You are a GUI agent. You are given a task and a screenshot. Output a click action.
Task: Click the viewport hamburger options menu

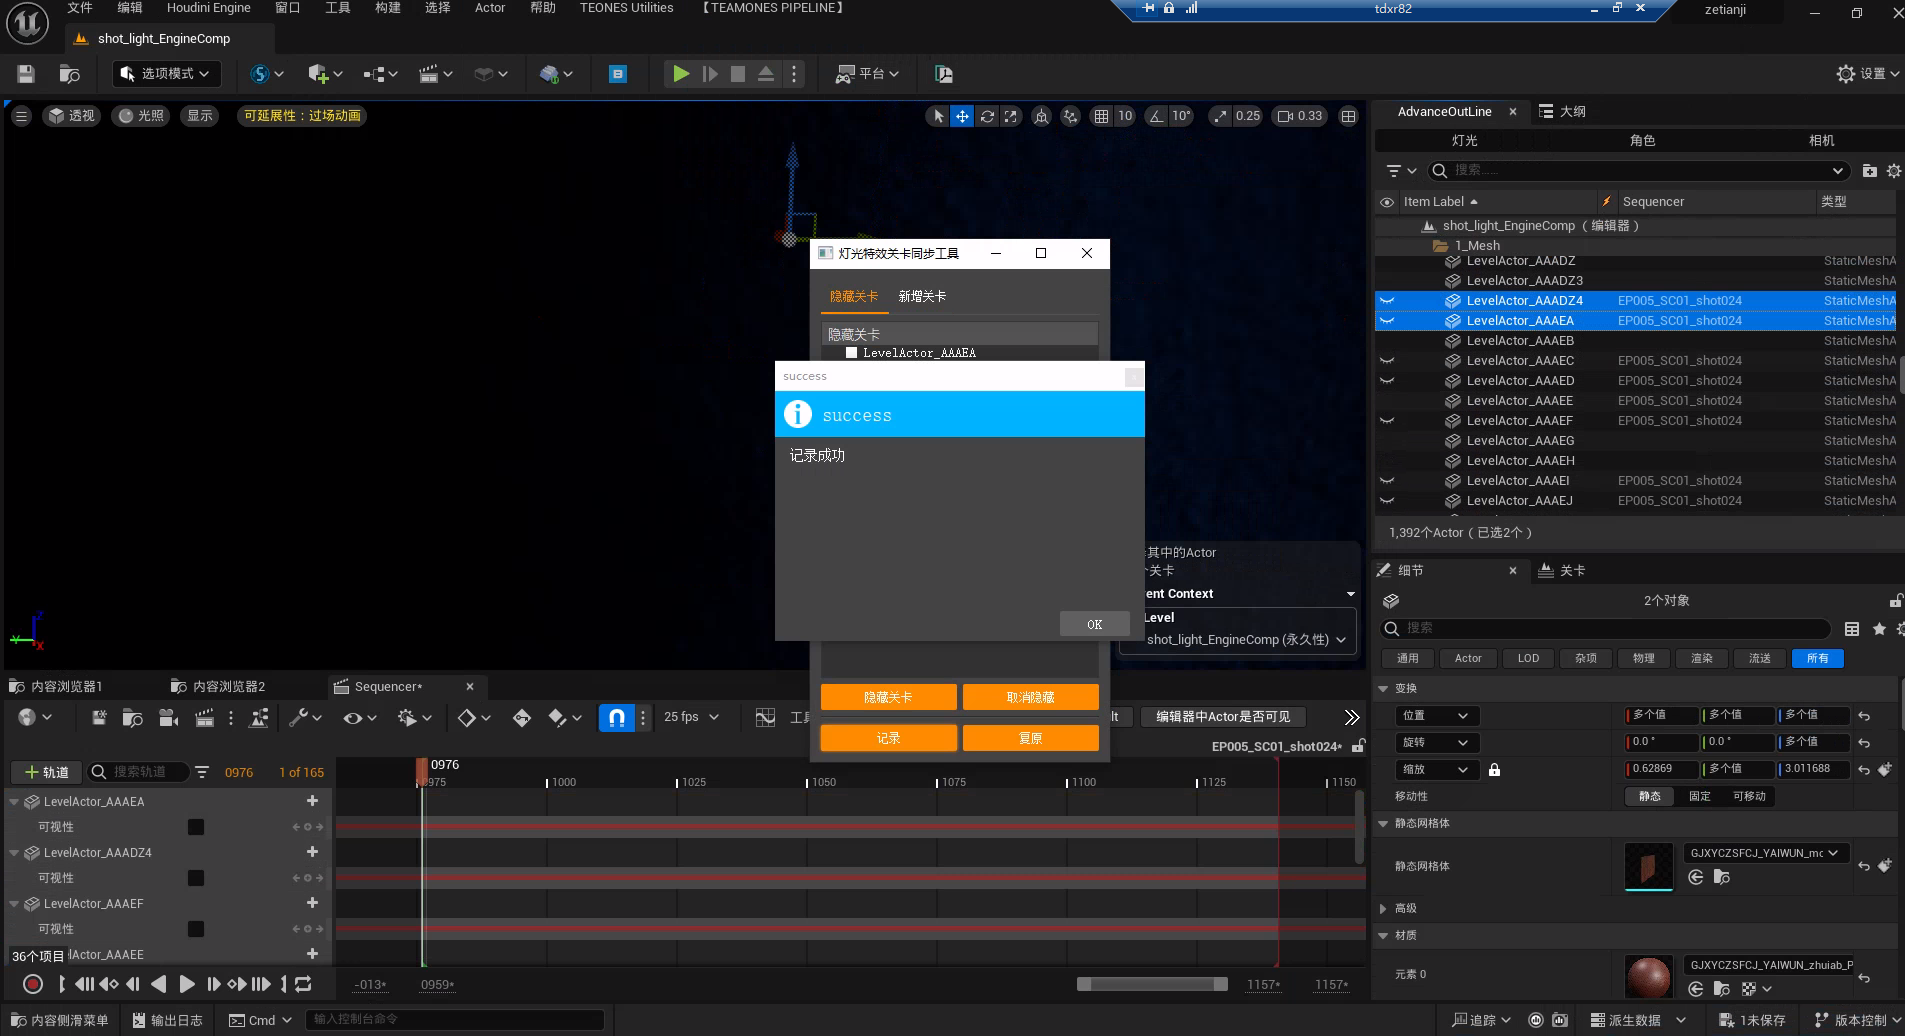[21, 116]
